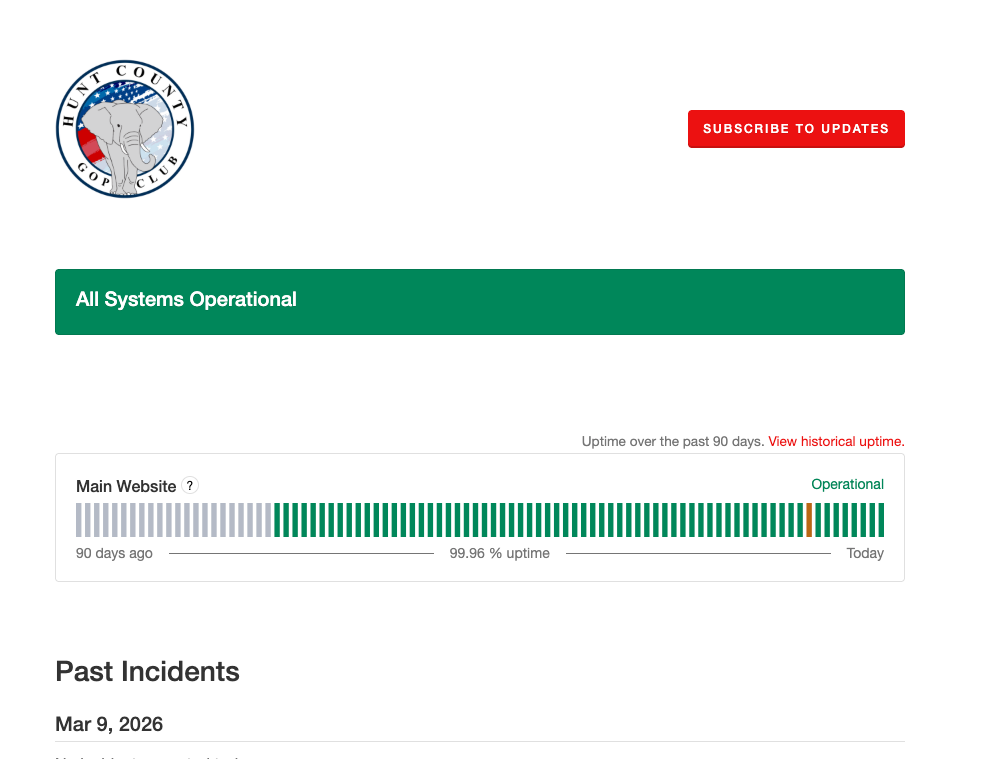Image resolution: width=1003 pixels, height=759 pixels.
Task: Select the Mar 9, 2026 date heading
Action: [109, 724]
